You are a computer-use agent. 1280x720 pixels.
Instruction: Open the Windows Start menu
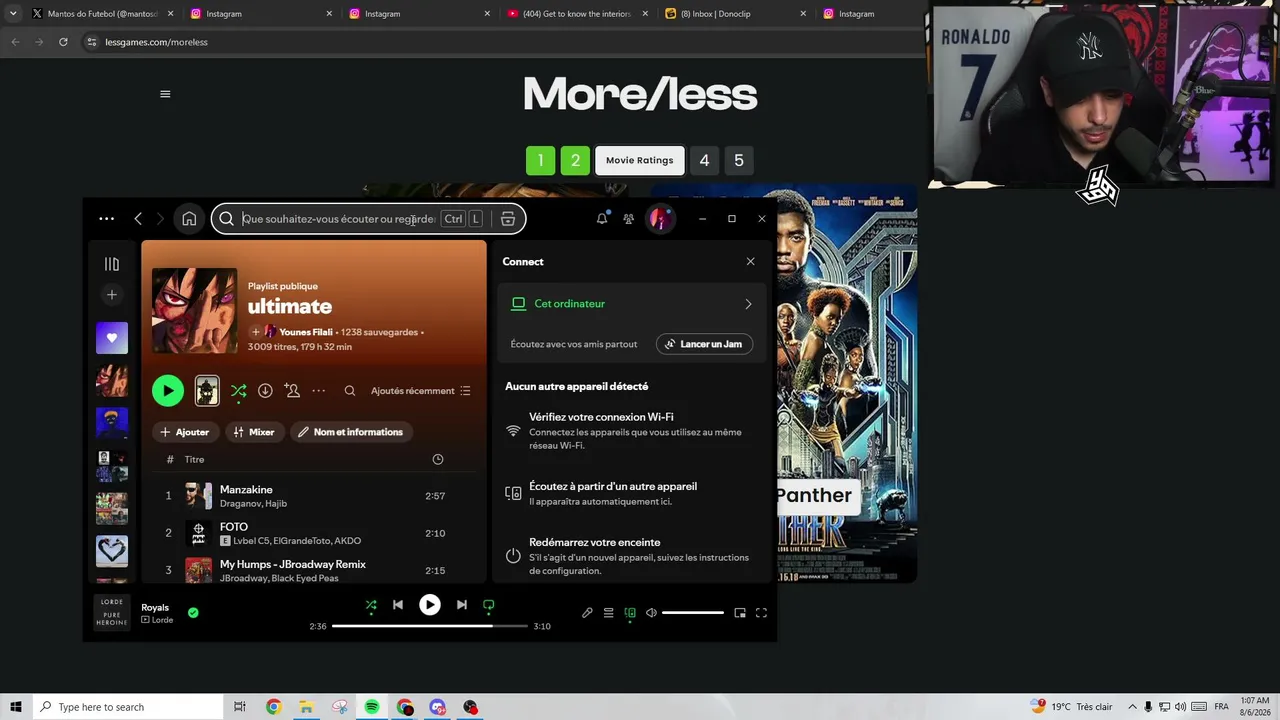pos(16,707)
